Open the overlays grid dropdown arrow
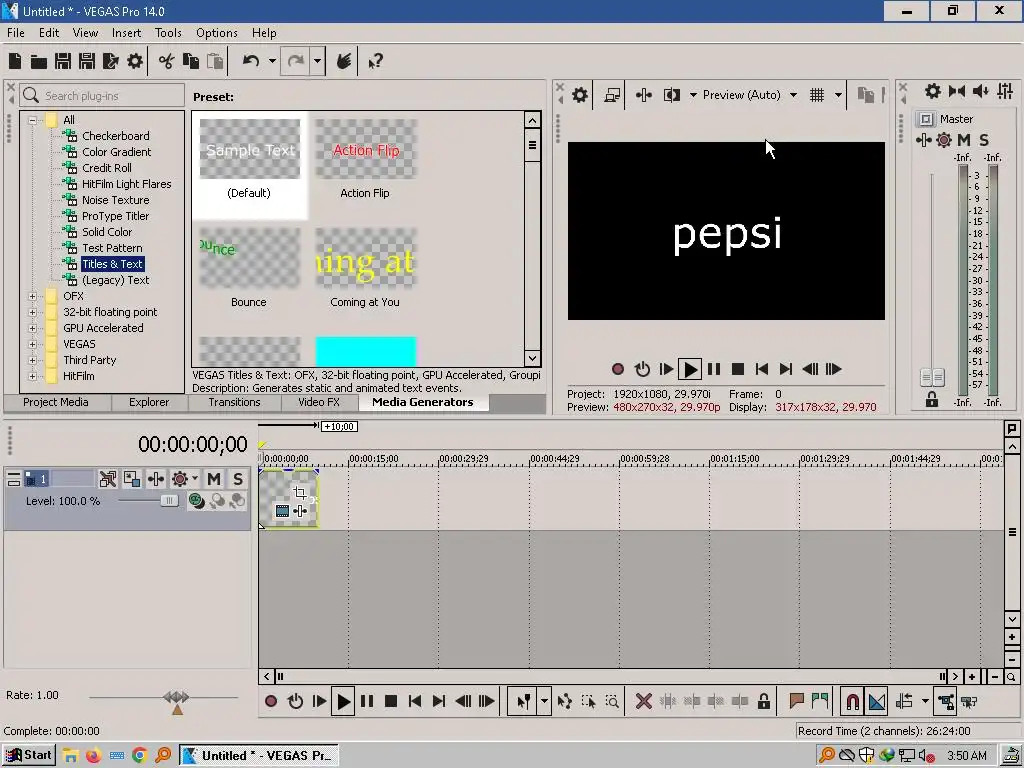The image size is (1024, 768). pyautogui.click(x=838, y=95)
